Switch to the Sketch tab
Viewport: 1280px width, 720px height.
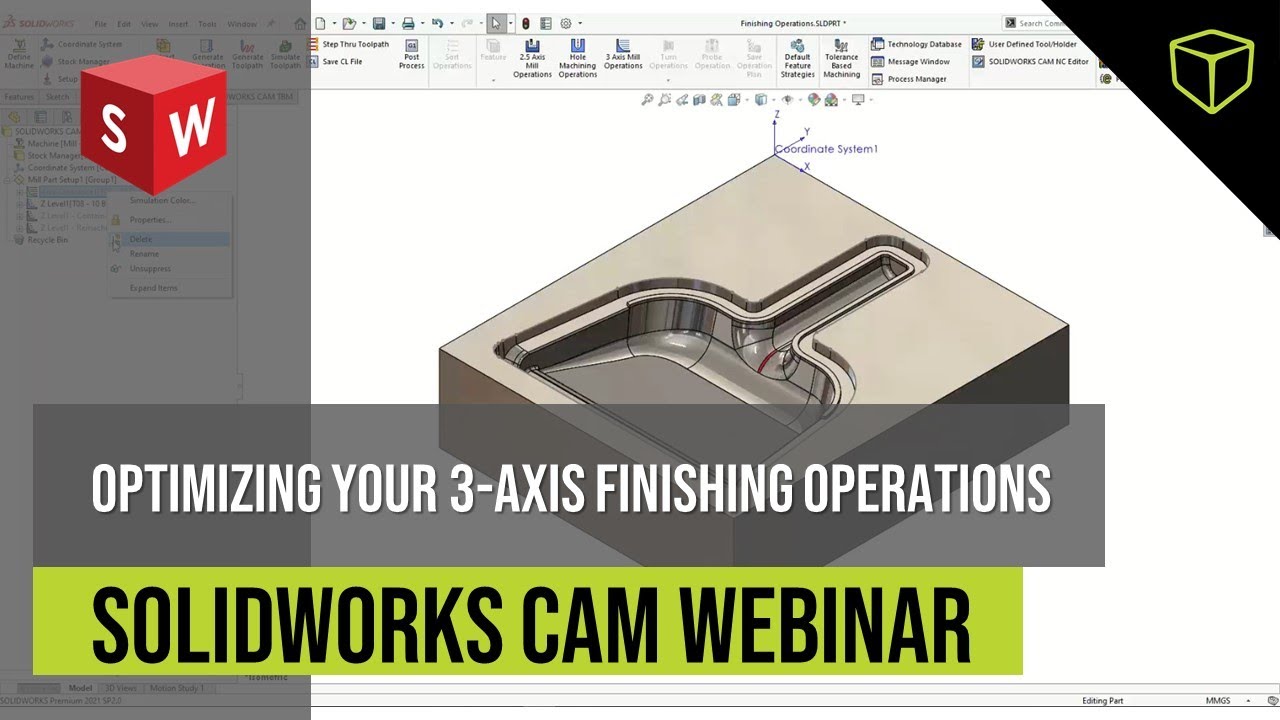(58, 97)
